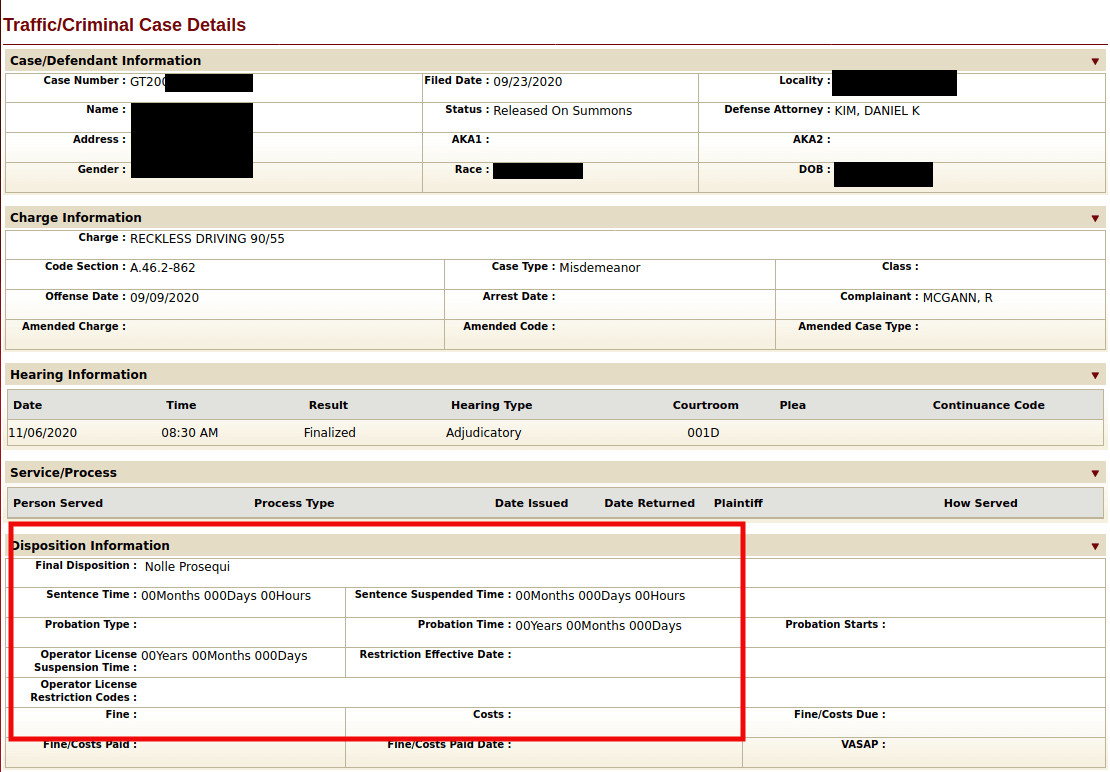The height and width of the screenshot is (772, 1110).
Task: Click the Locality label
Action: pos(804,81)
